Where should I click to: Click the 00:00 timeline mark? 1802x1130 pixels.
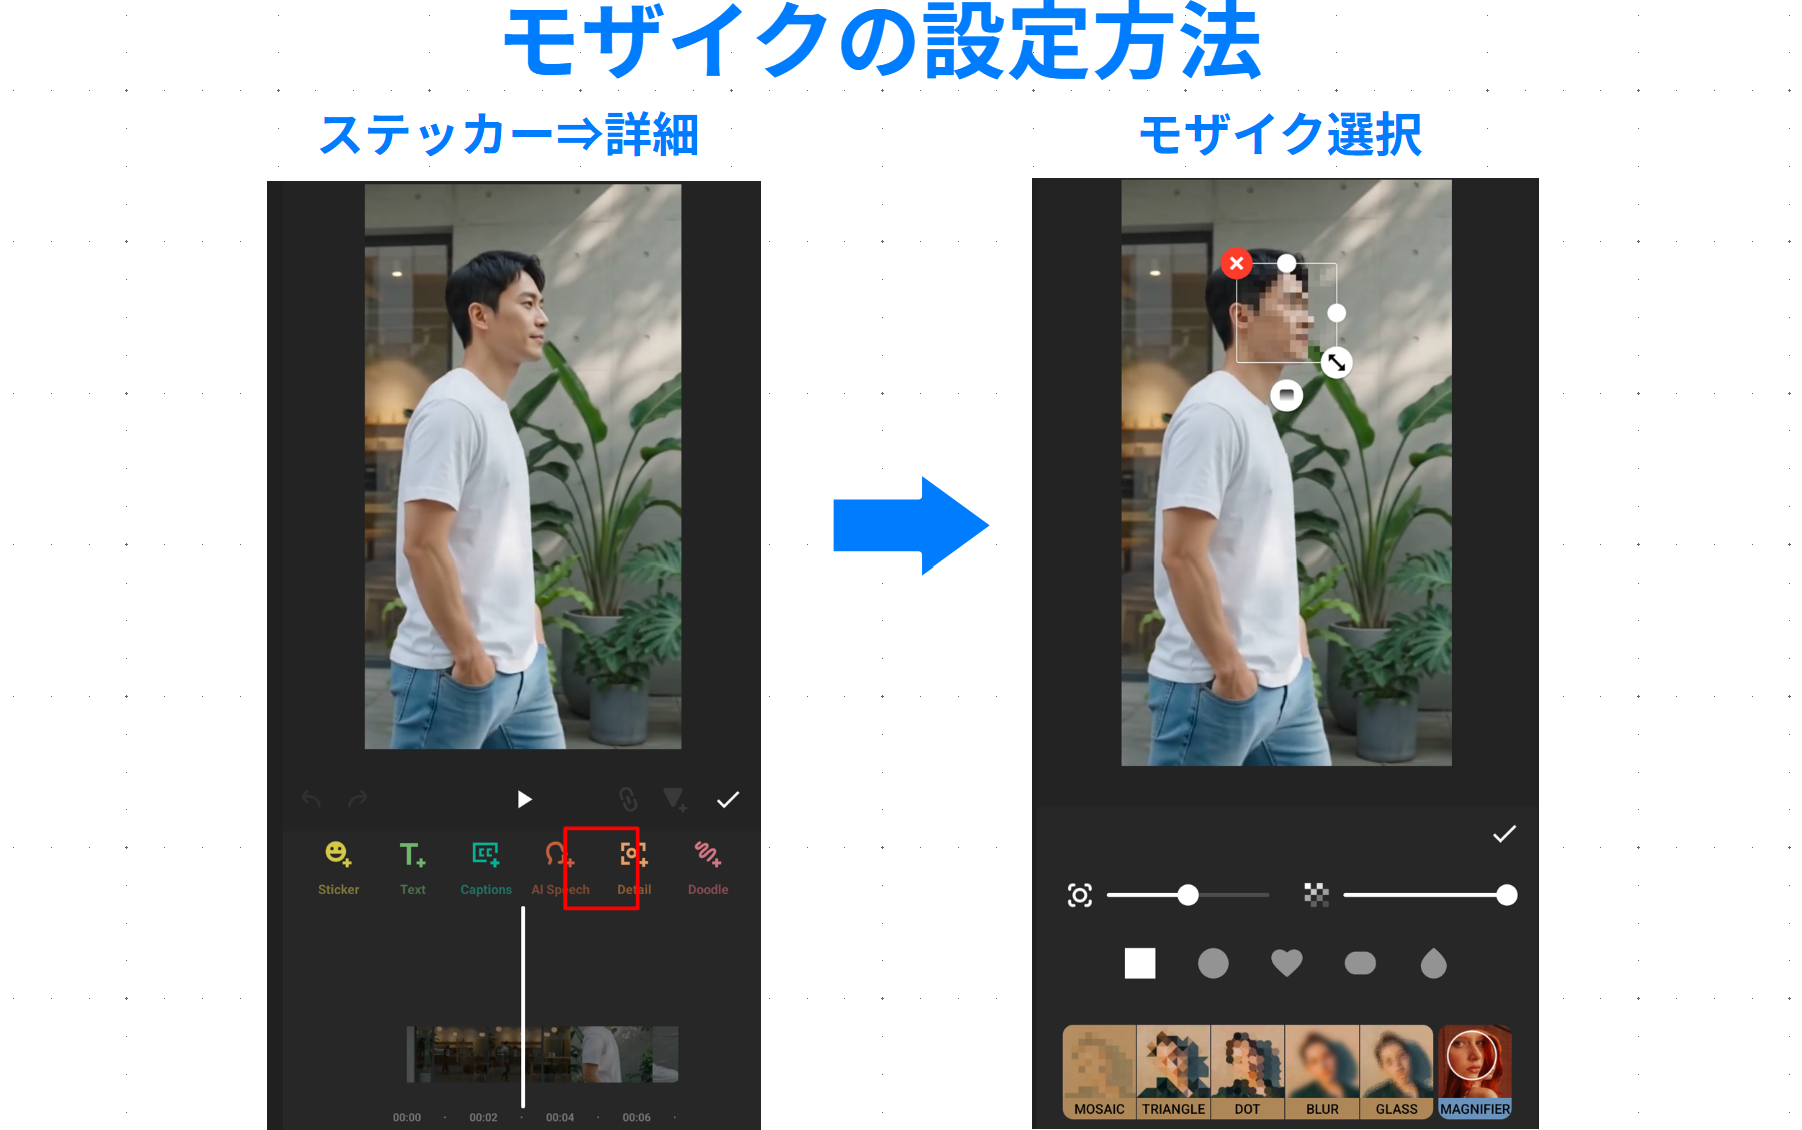[407, 1117]
